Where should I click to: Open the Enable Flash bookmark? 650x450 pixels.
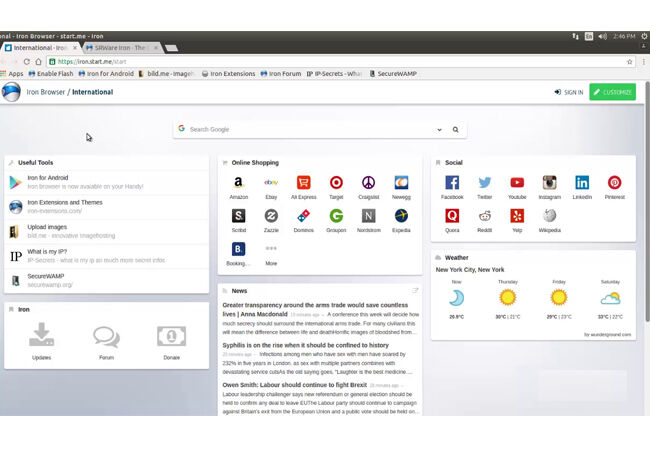[x=51, y=74]
